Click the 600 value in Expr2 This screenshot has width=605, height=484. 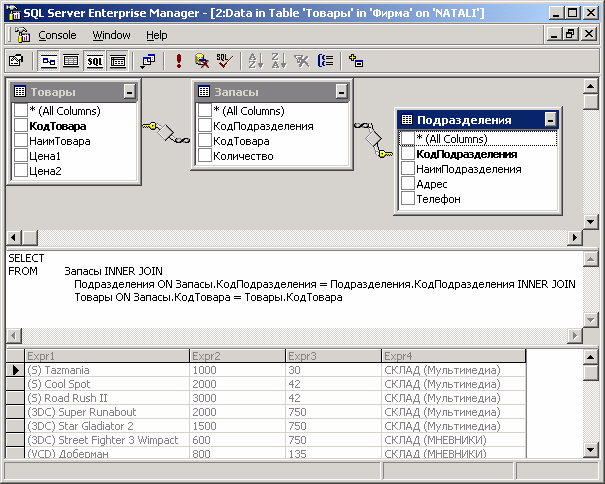237,440
